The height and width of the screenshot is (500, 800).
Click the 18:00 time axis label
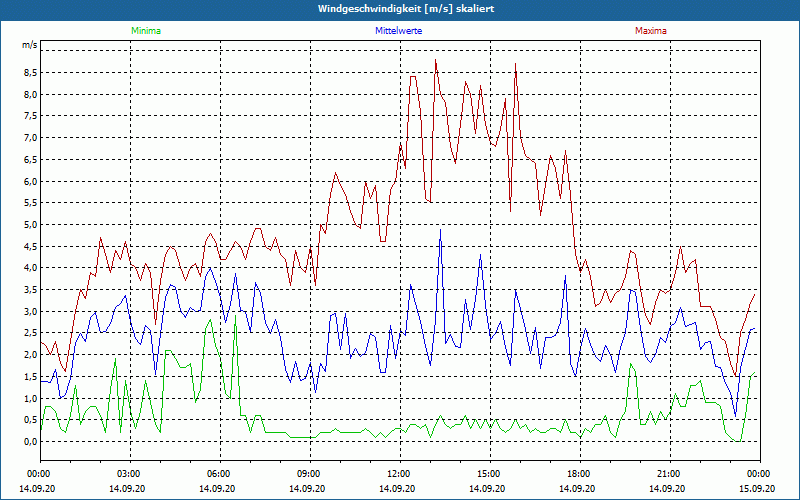tap(577, 474)
